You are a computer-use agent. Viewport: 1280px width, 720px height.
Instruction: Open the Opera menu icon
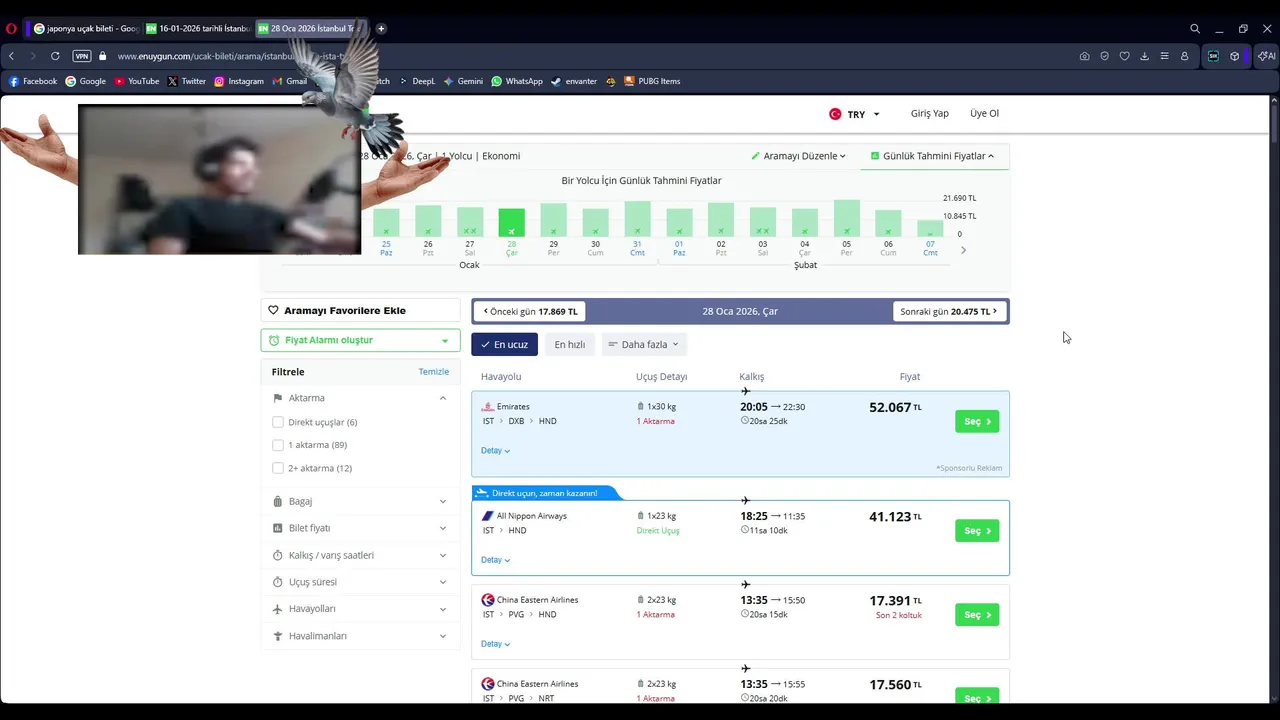[11, 29]
